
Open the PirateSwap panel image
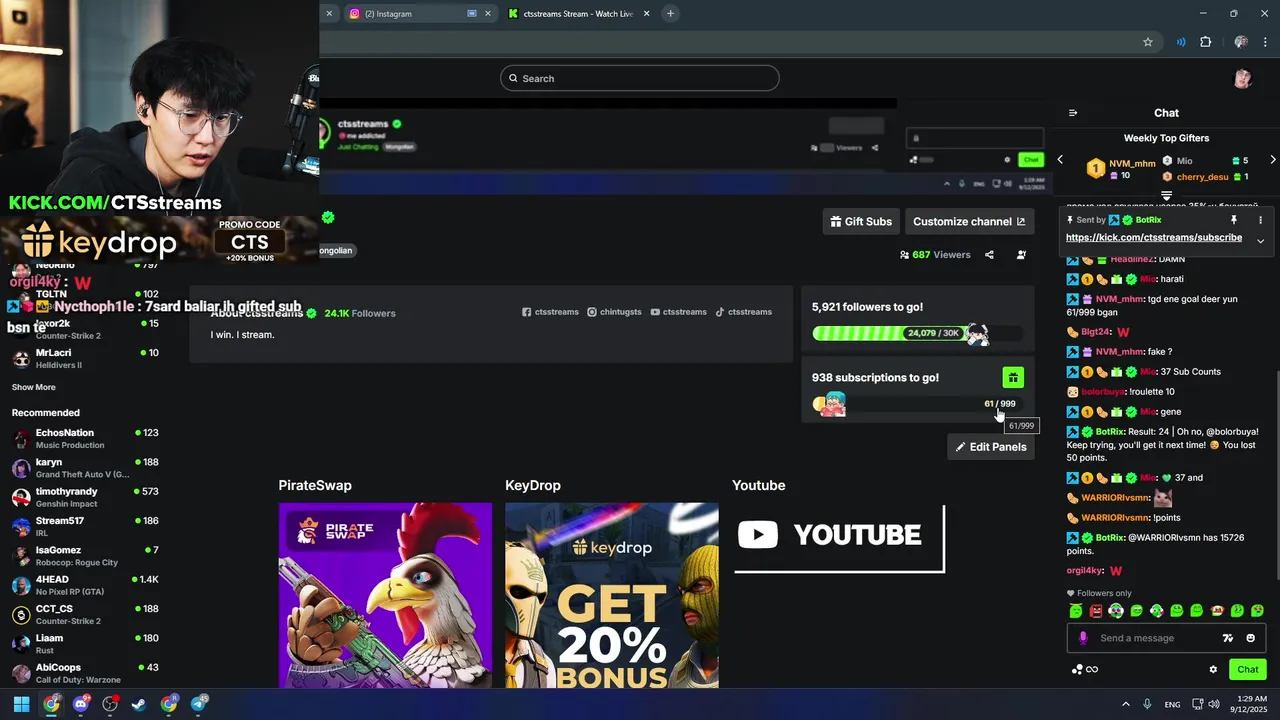point(385,595)
